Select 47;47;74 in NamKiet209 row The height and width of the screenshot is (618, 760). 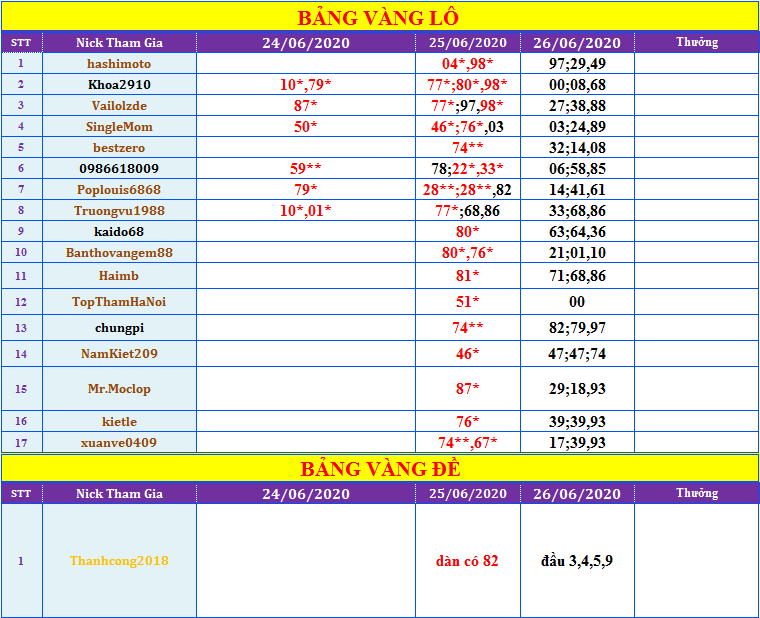pyautogui.click(x=577, y=354)
